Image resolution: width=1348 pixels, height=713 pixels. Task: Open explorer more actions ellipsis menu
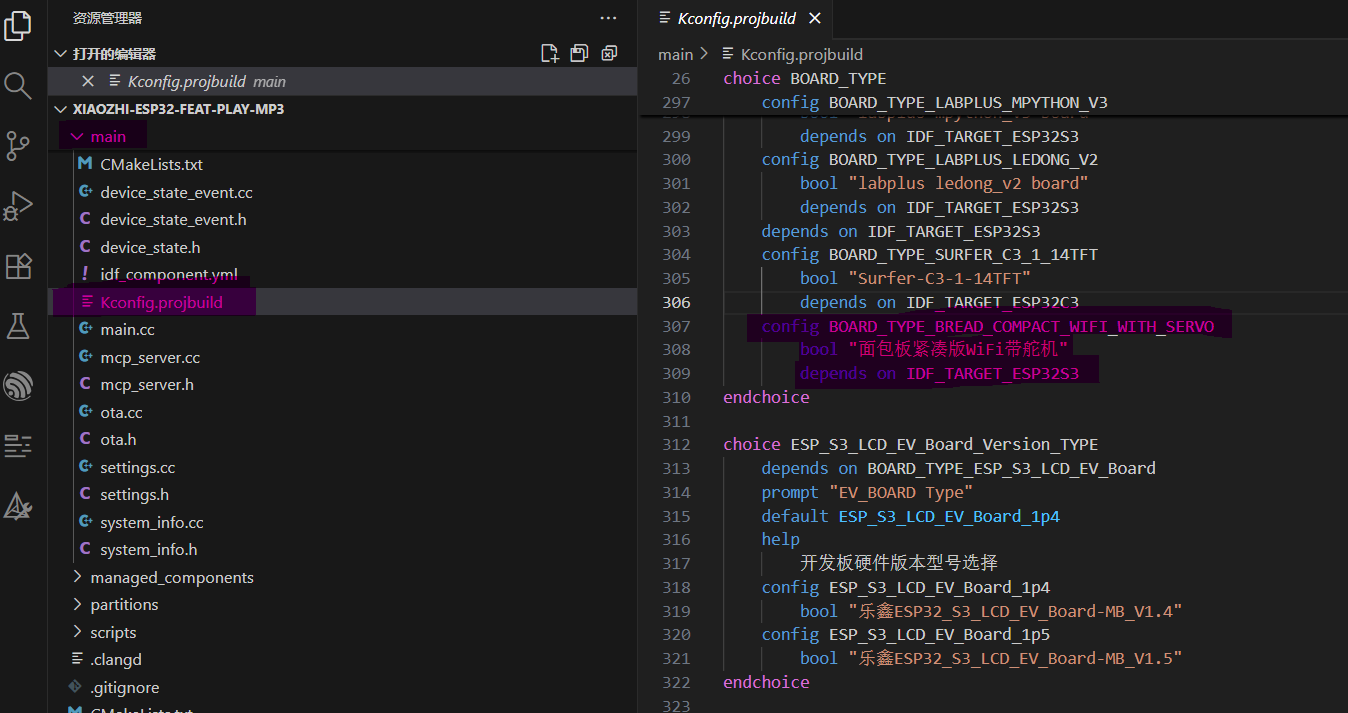click(608, 18)
